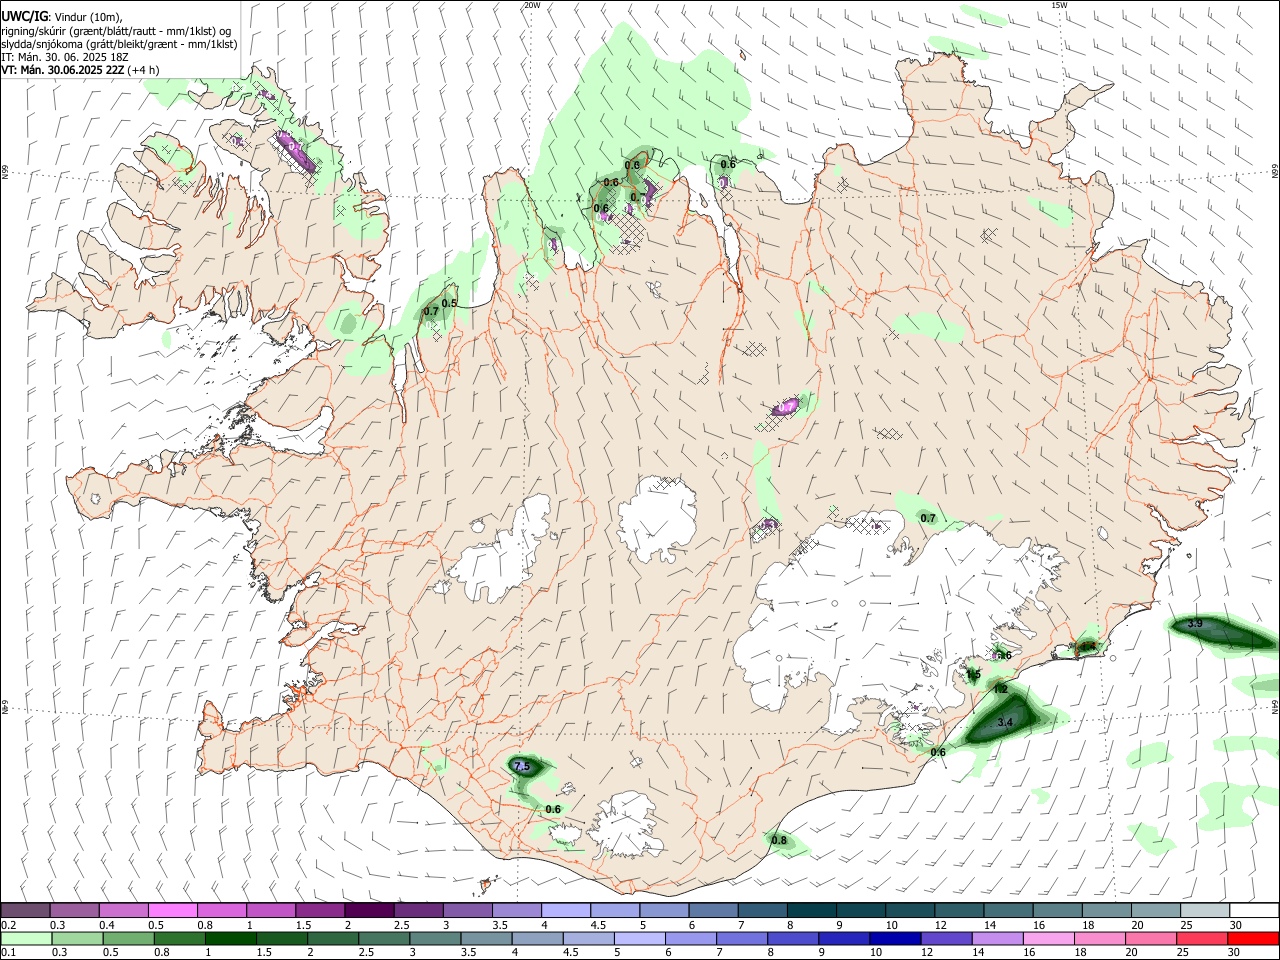Click the purple snow patch in central highlands
The image size is (1280, 960).
tap(787, 407)
